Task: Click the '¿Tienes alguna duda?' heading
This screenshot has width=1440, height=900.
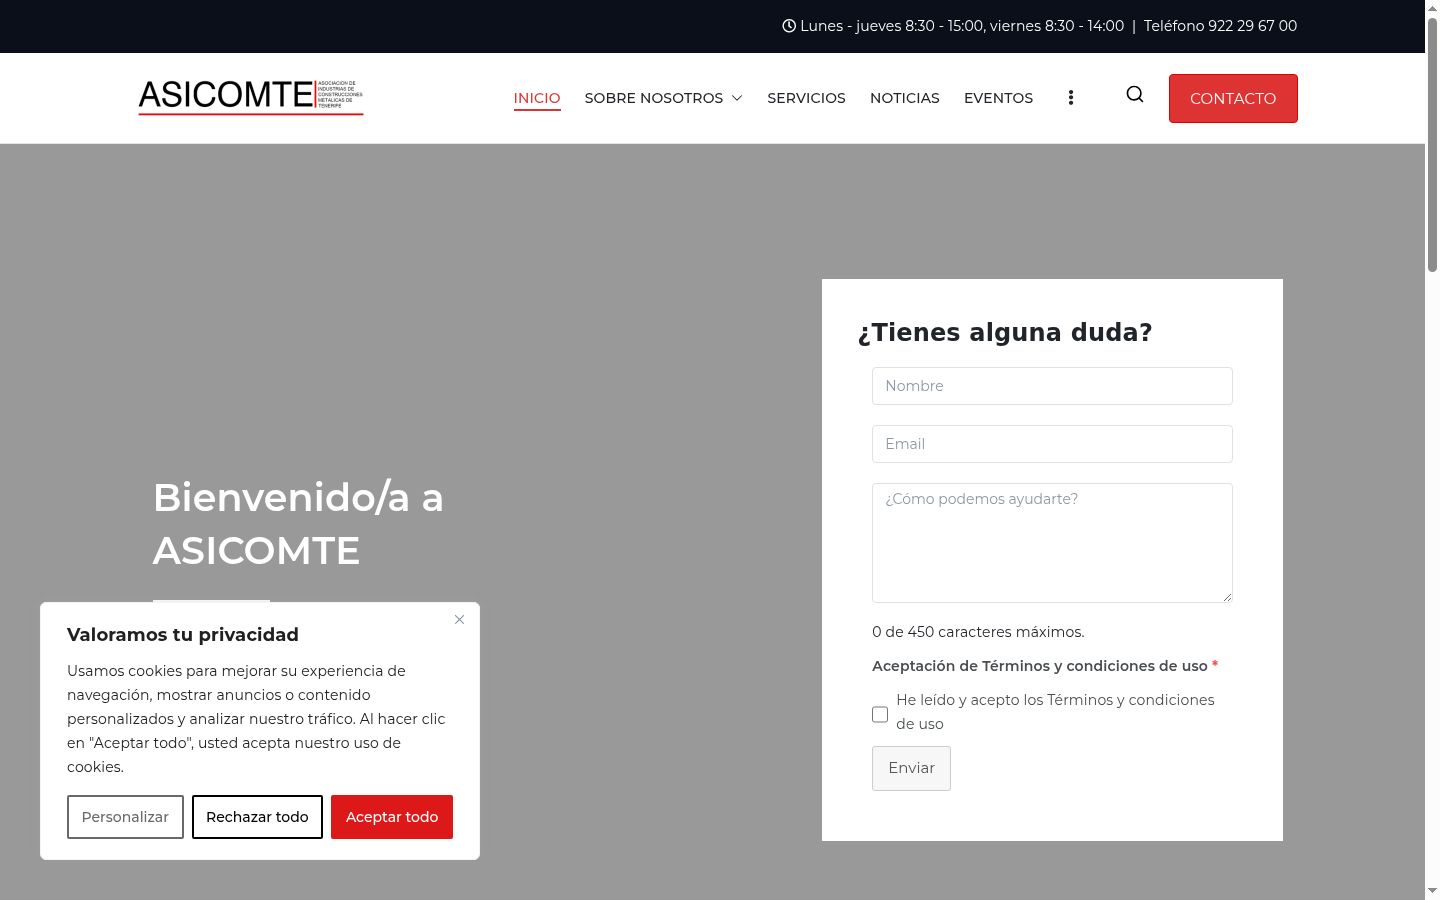Action: 1005,332
